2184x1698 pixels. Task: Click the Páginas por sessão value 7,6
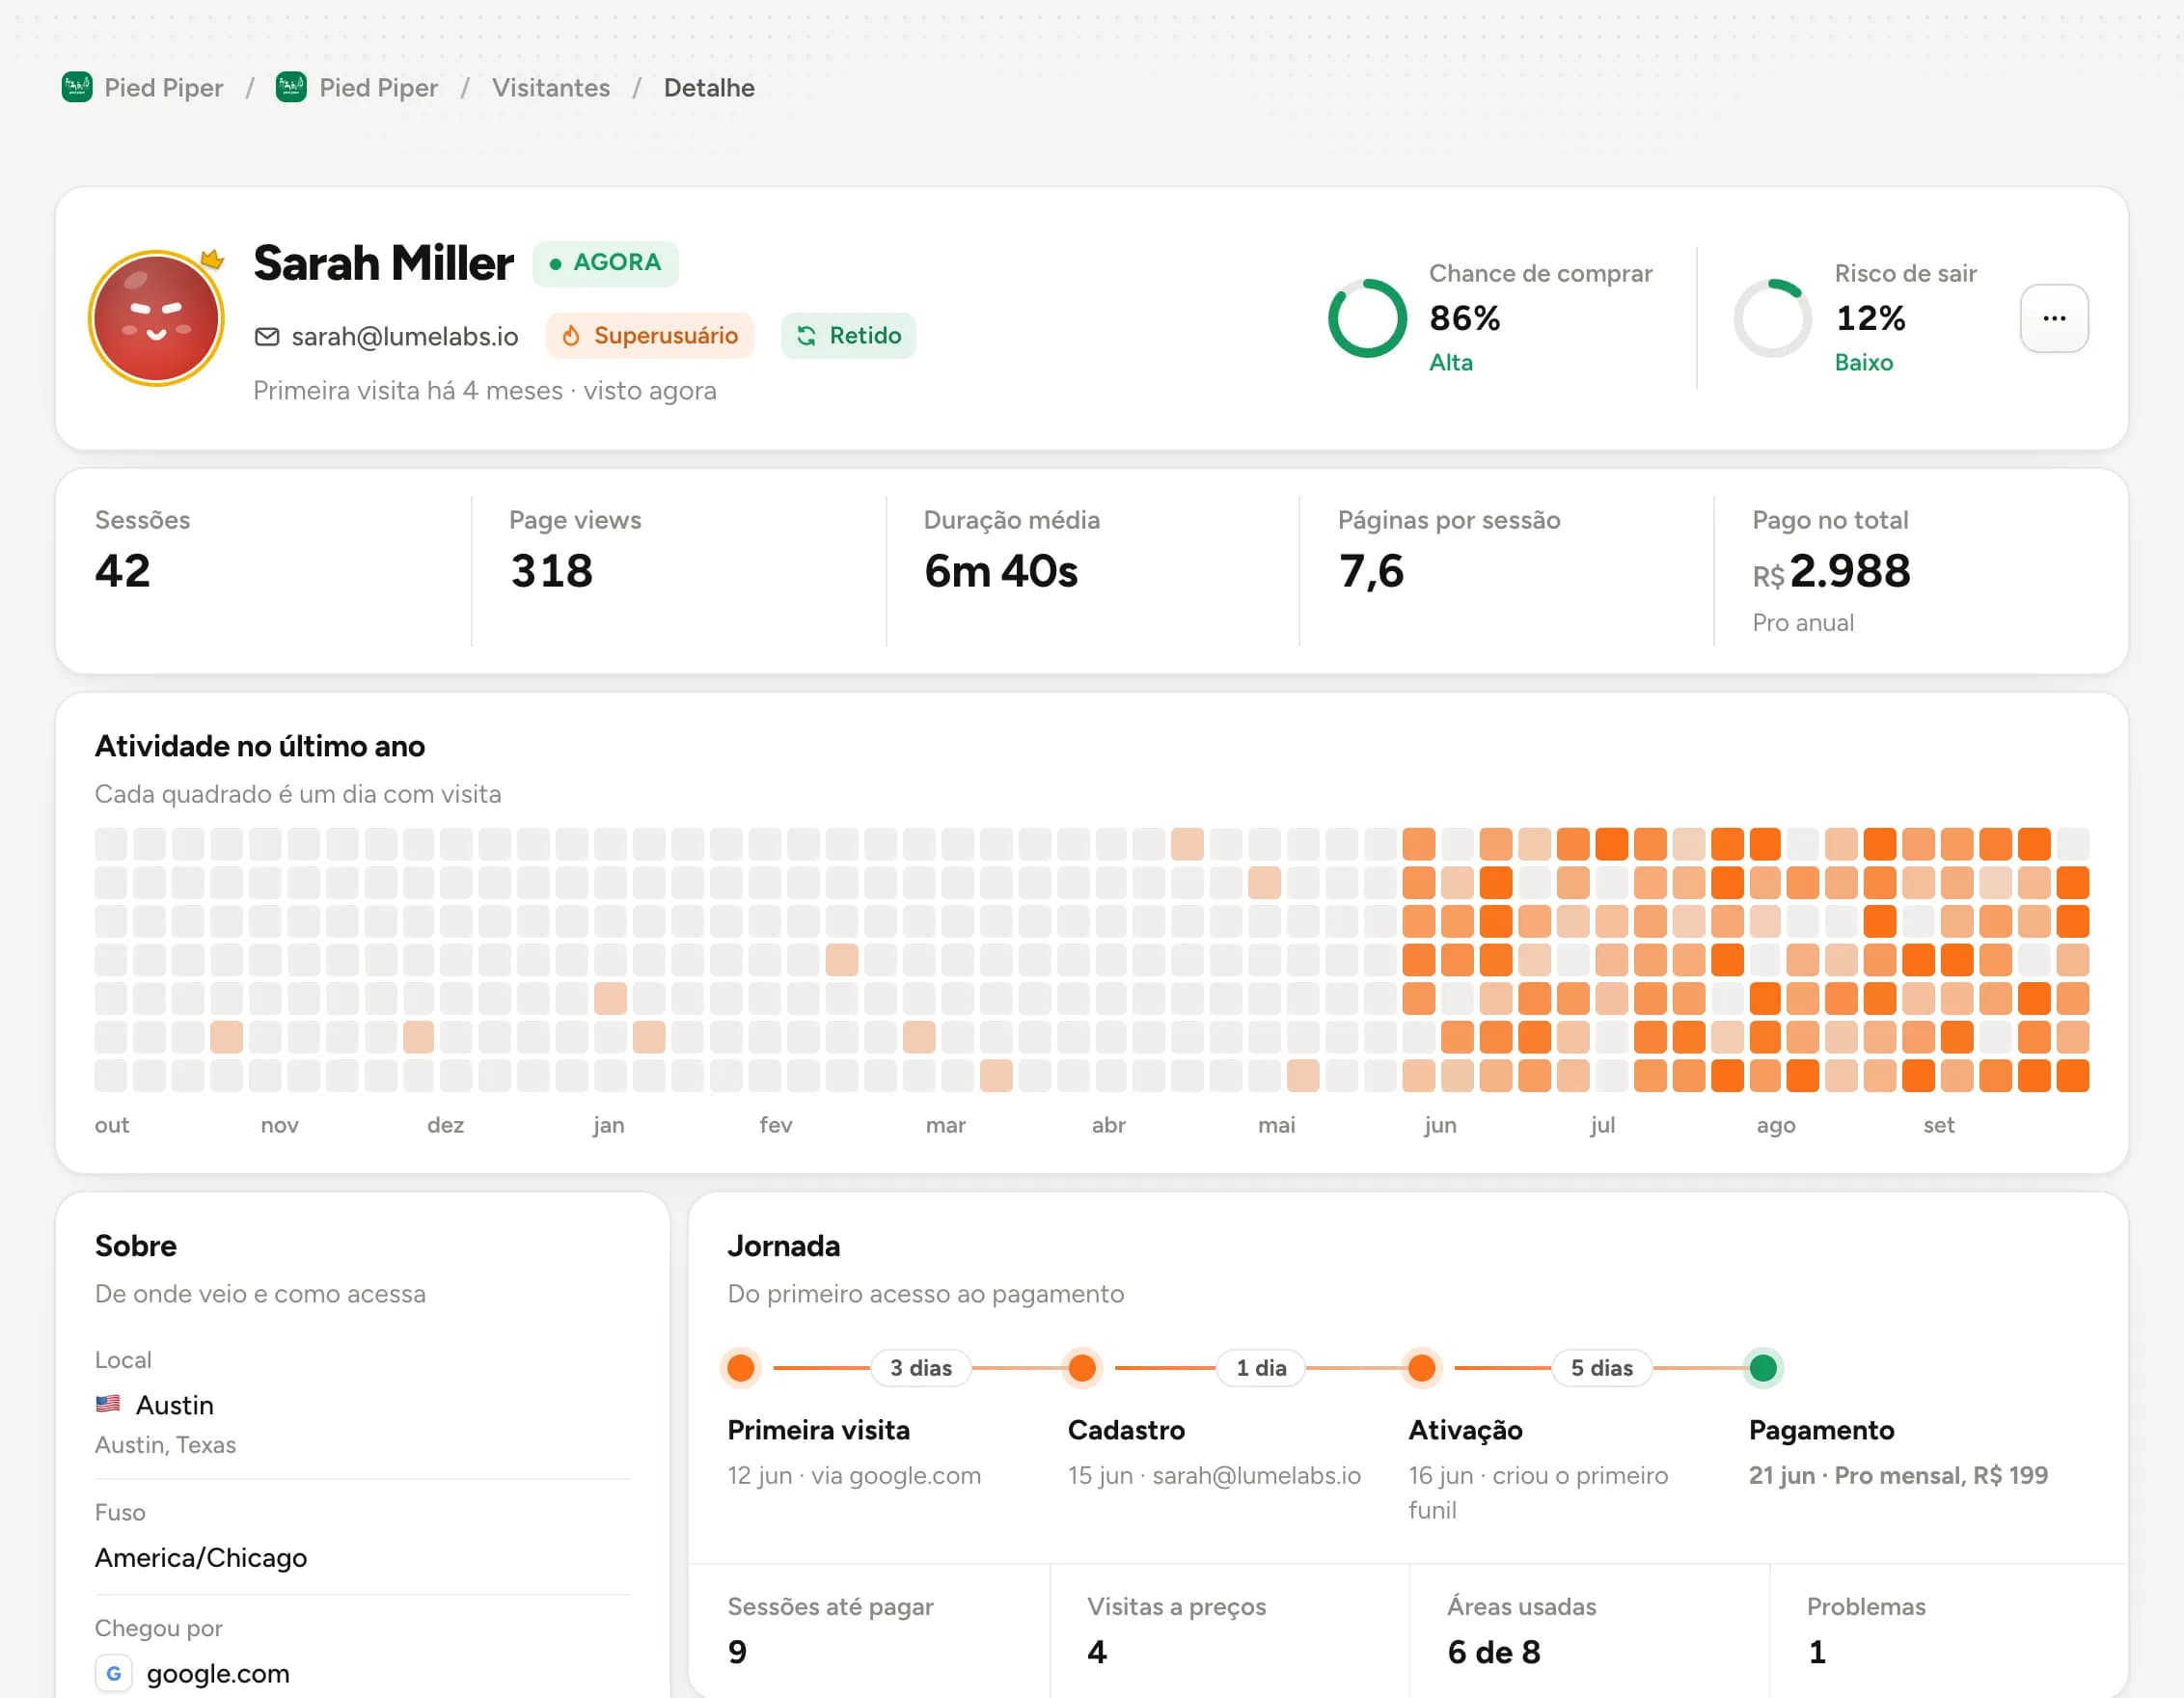pyautogui.click(x=1371, y=571)
